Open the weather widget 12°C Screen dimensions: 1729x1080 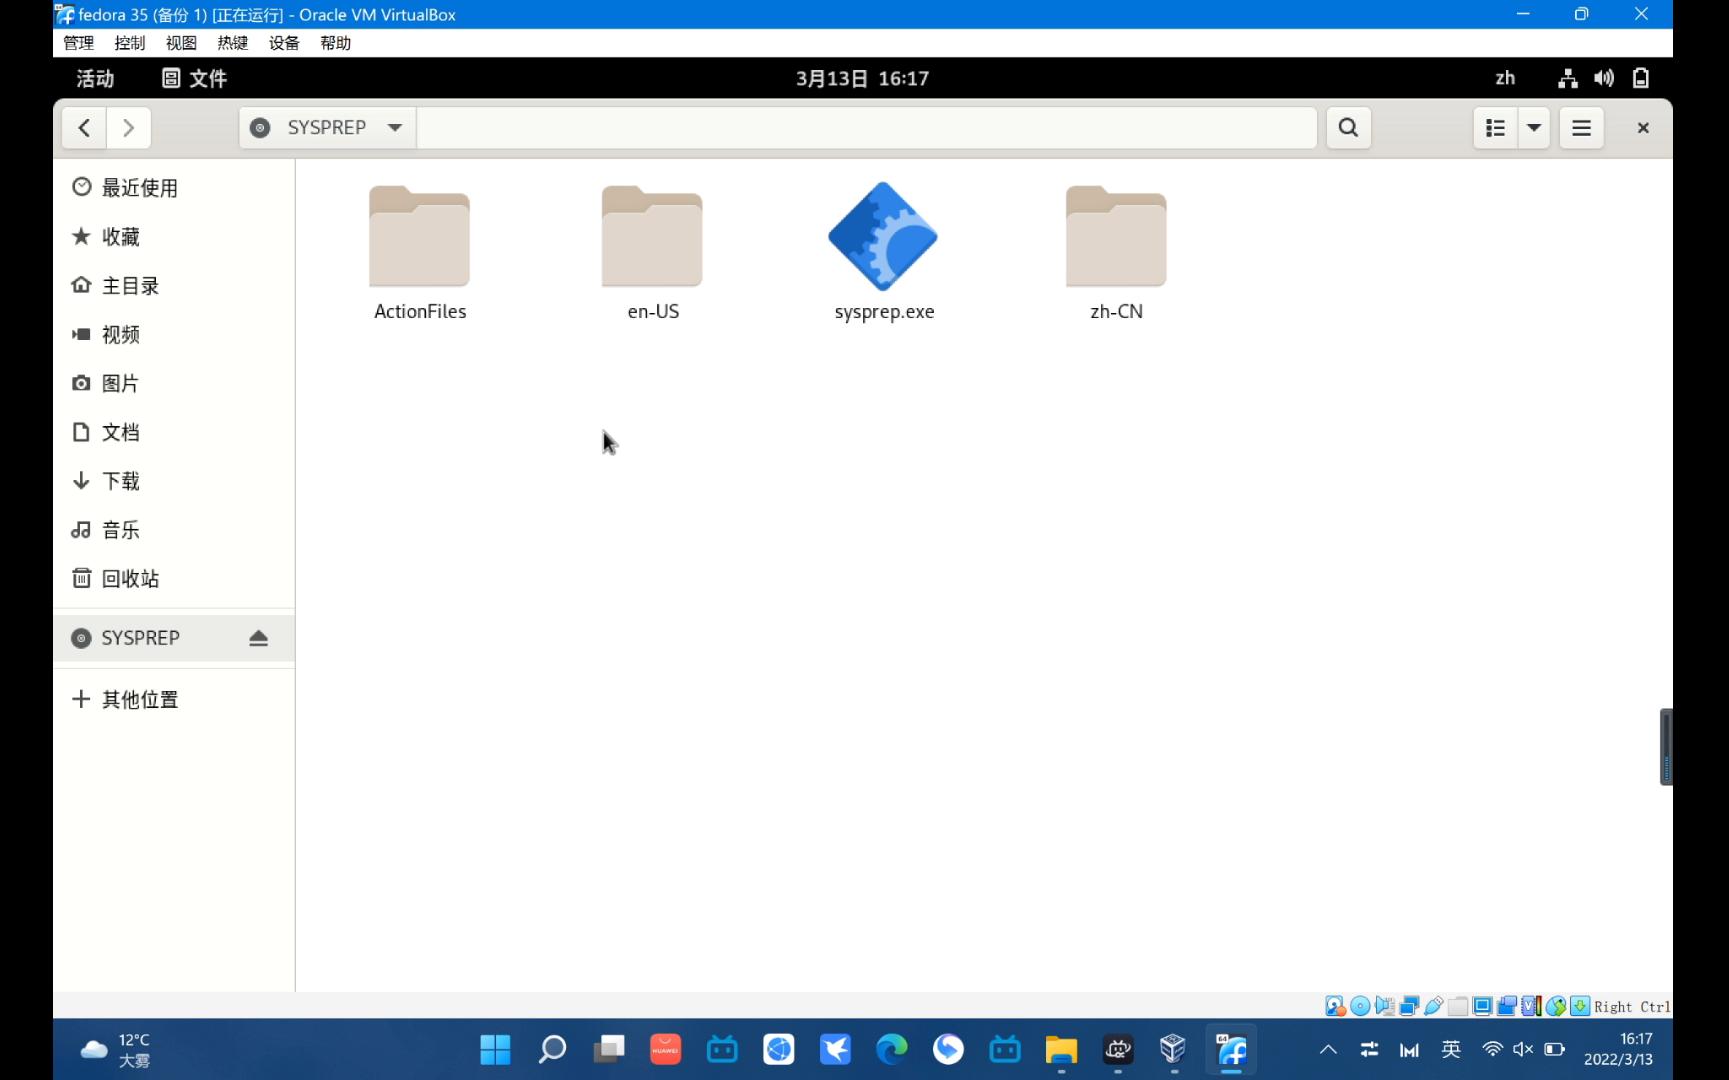coord(116,1049)
